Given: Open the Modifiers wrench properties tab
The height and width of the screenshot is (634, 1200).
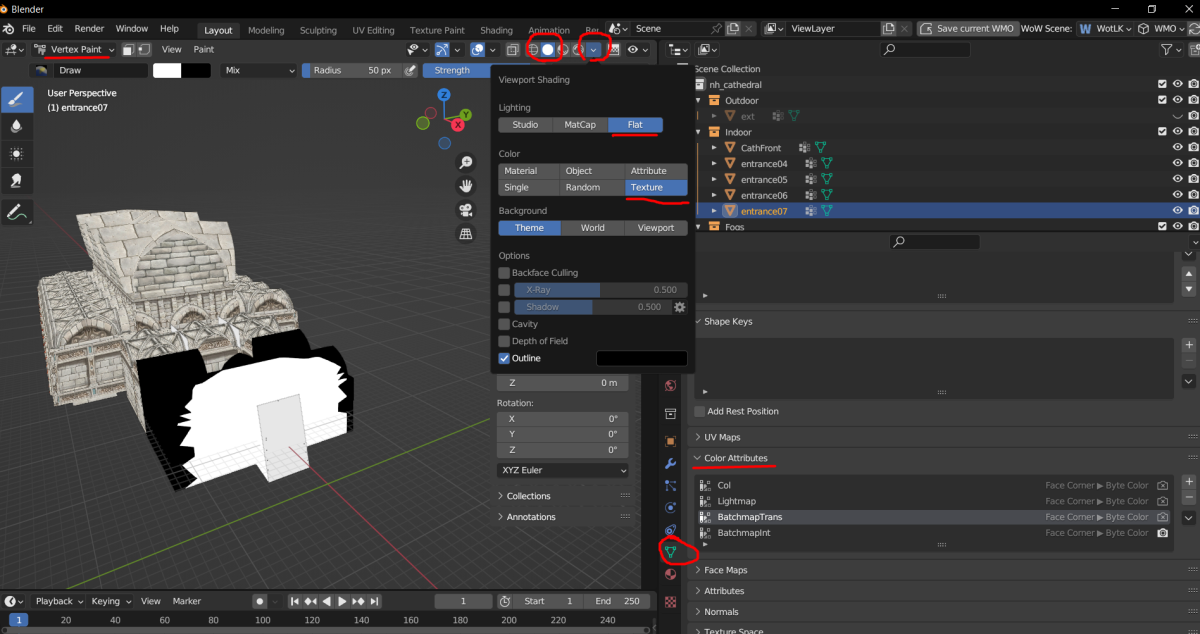Looking at the screenshot, I should click(671, 463).
